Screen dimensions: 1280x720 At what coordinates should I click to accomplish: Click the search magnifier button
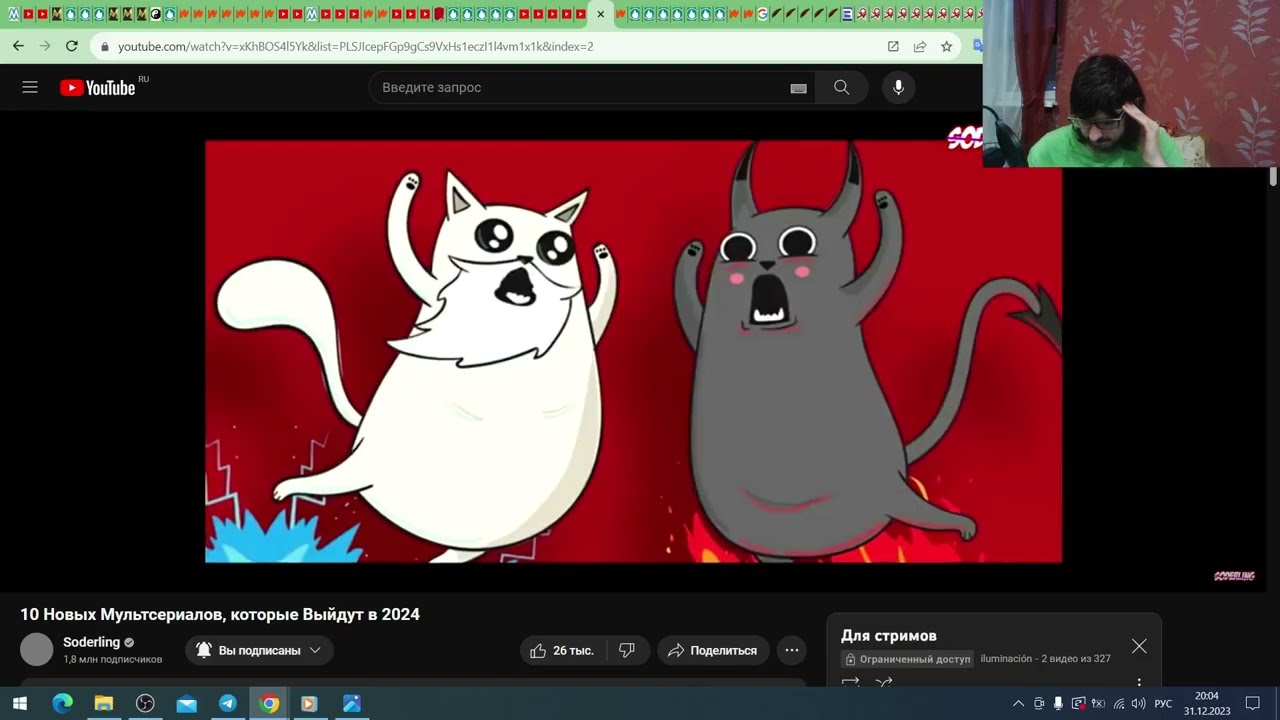click(841, 87)
